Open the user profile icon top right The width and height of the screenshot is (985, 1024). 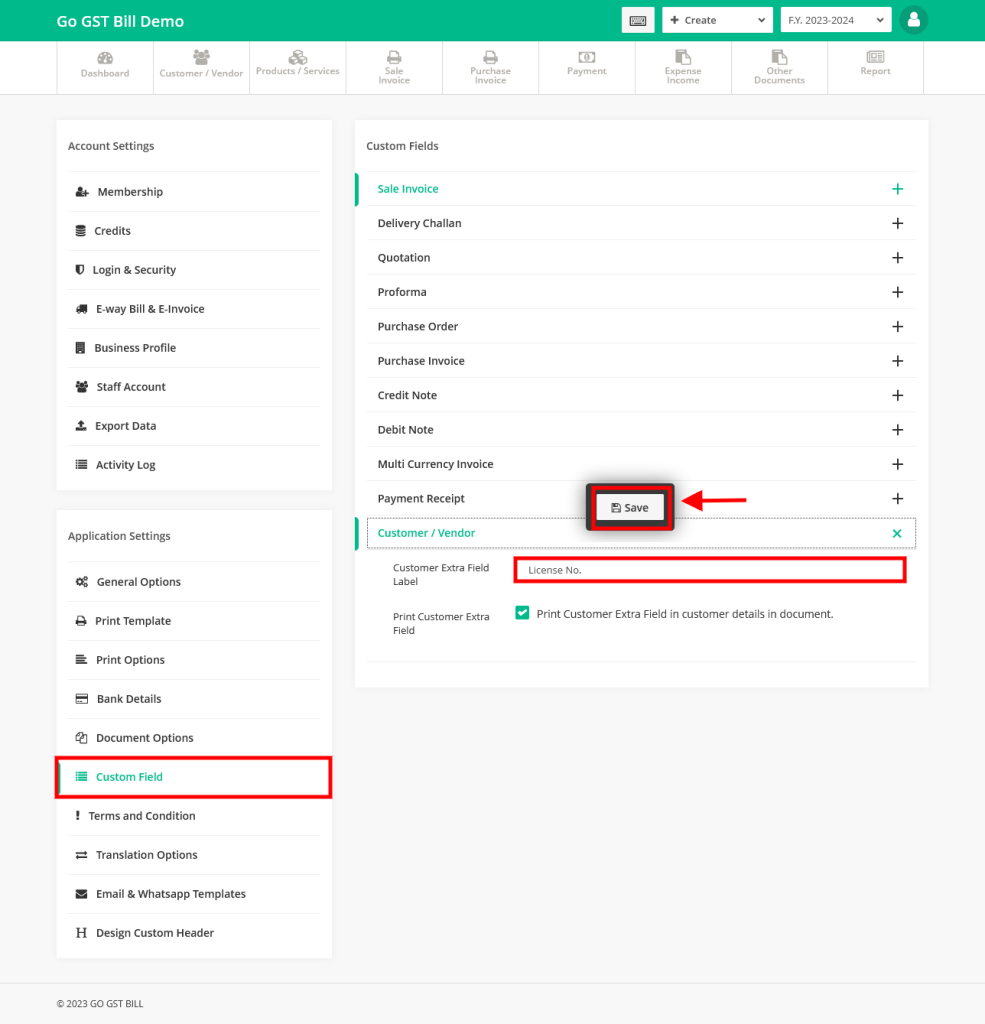point(913,19)
